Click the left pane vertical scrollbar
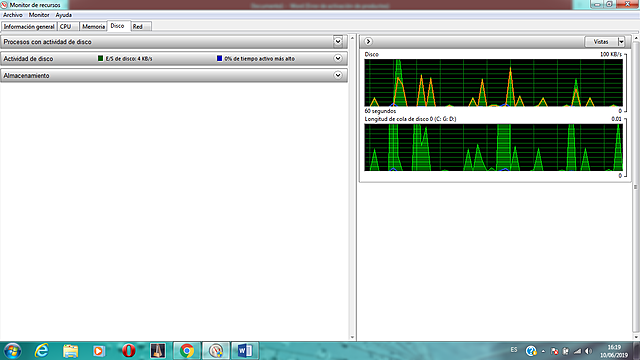 (x=353, y=188)
